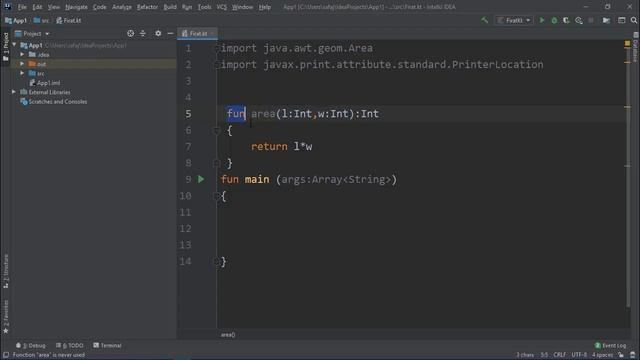Open the Analyze menu
The image size is (640, 360).
tap(122, 7)
